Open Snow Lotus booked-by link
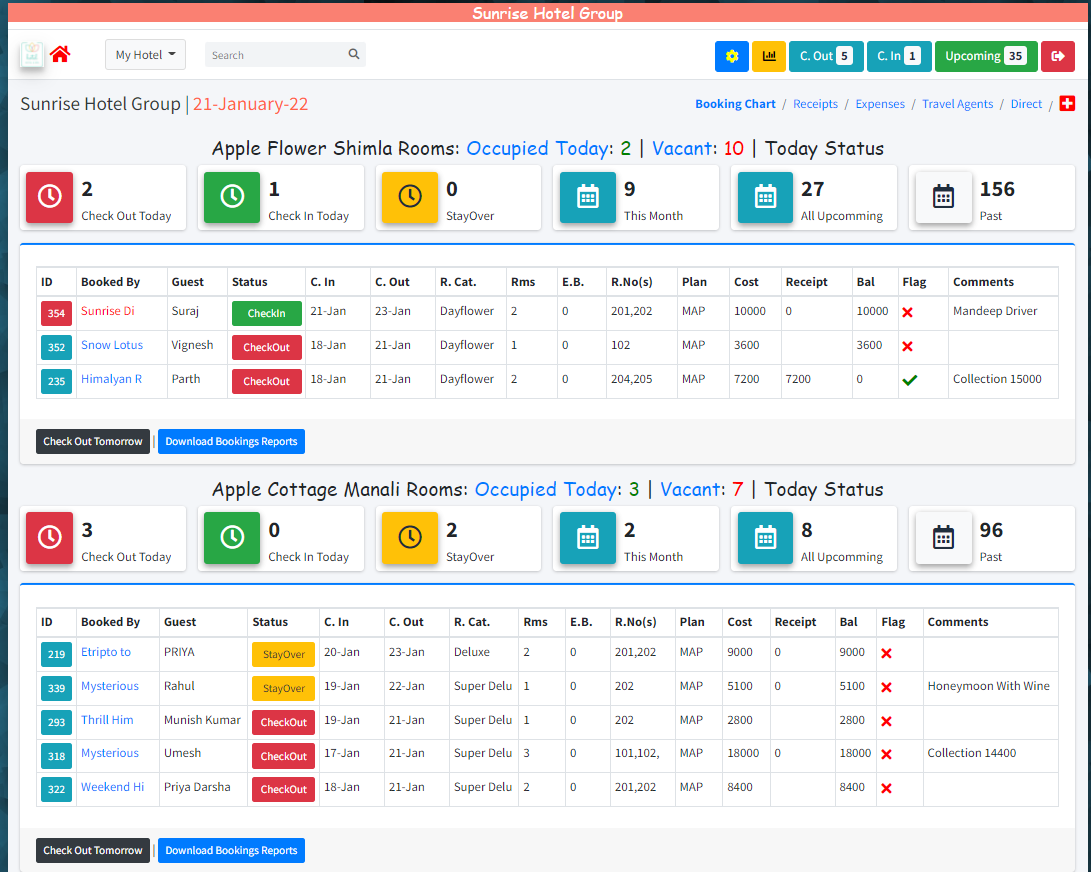The height and width of the screenshot is (872, 1091). pos(111,345)
